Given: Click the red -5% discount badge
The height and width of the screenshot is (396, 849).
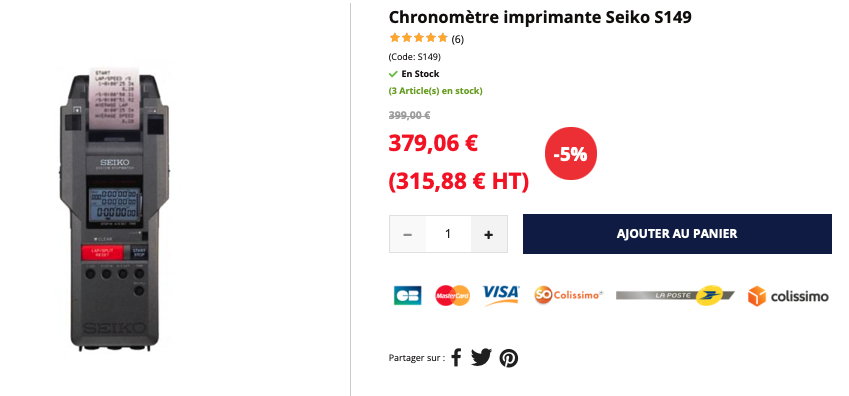Looking at the screenshot, I should pos(570,154).
